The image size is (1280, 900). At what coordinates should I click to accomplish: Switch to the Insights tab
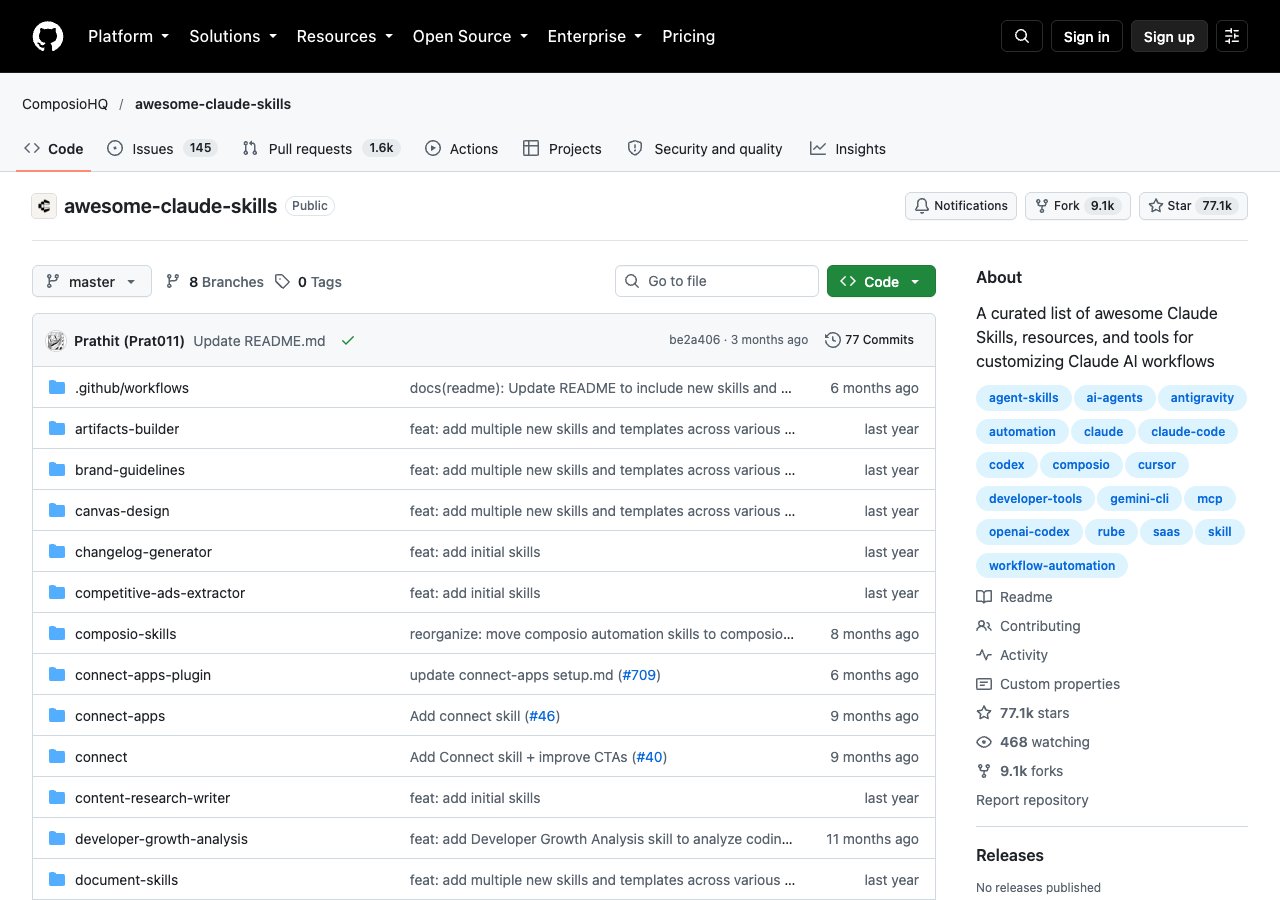pyautogui.click(x=848, y=148)
